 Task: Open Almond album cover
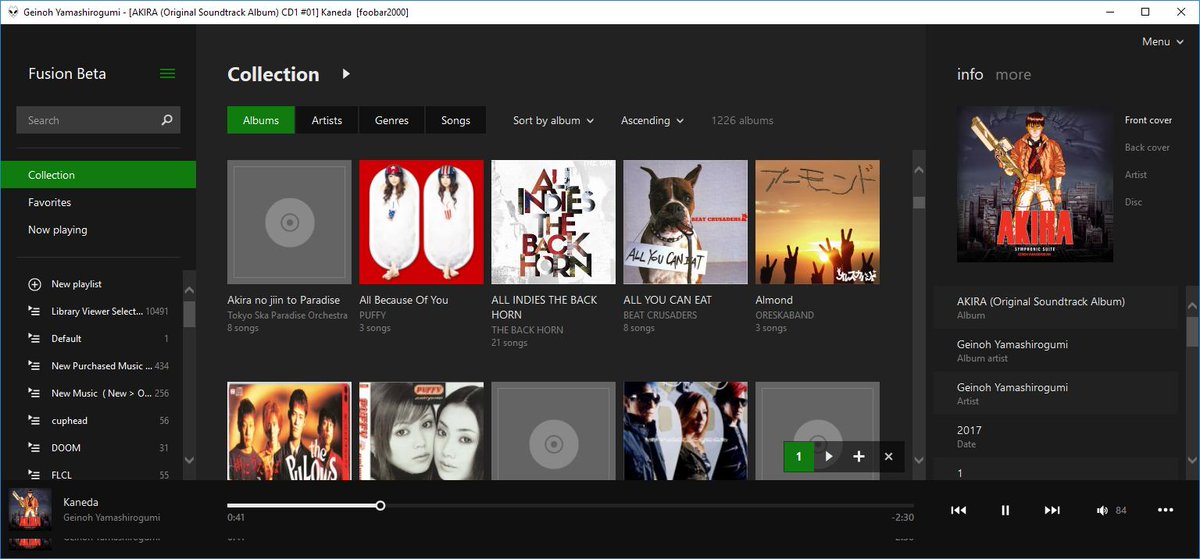[817, 222]
